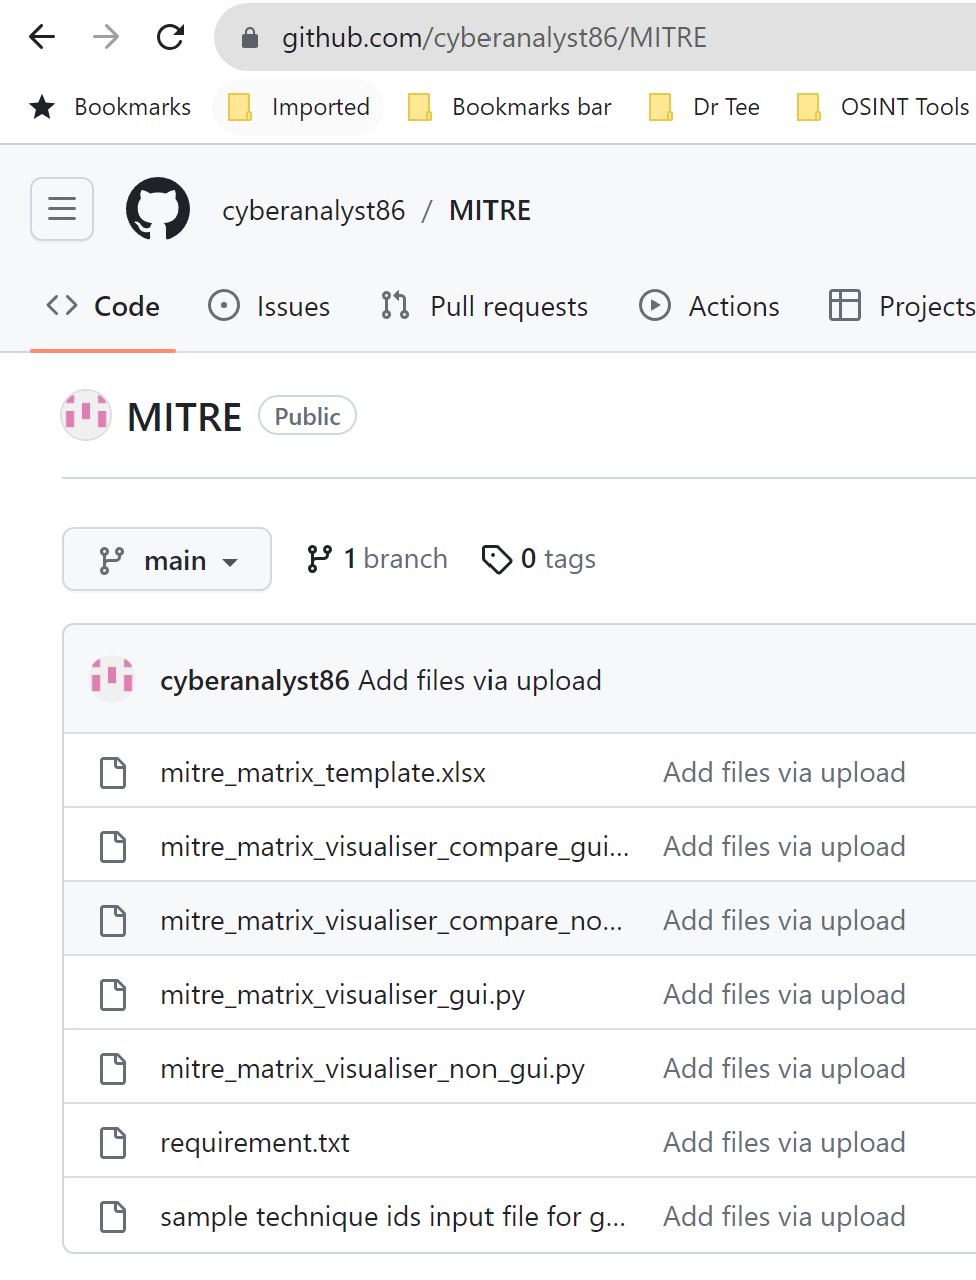976x1280 pixels.
Task: Open the hamburger navigation menu
Action: coord(62,209)
